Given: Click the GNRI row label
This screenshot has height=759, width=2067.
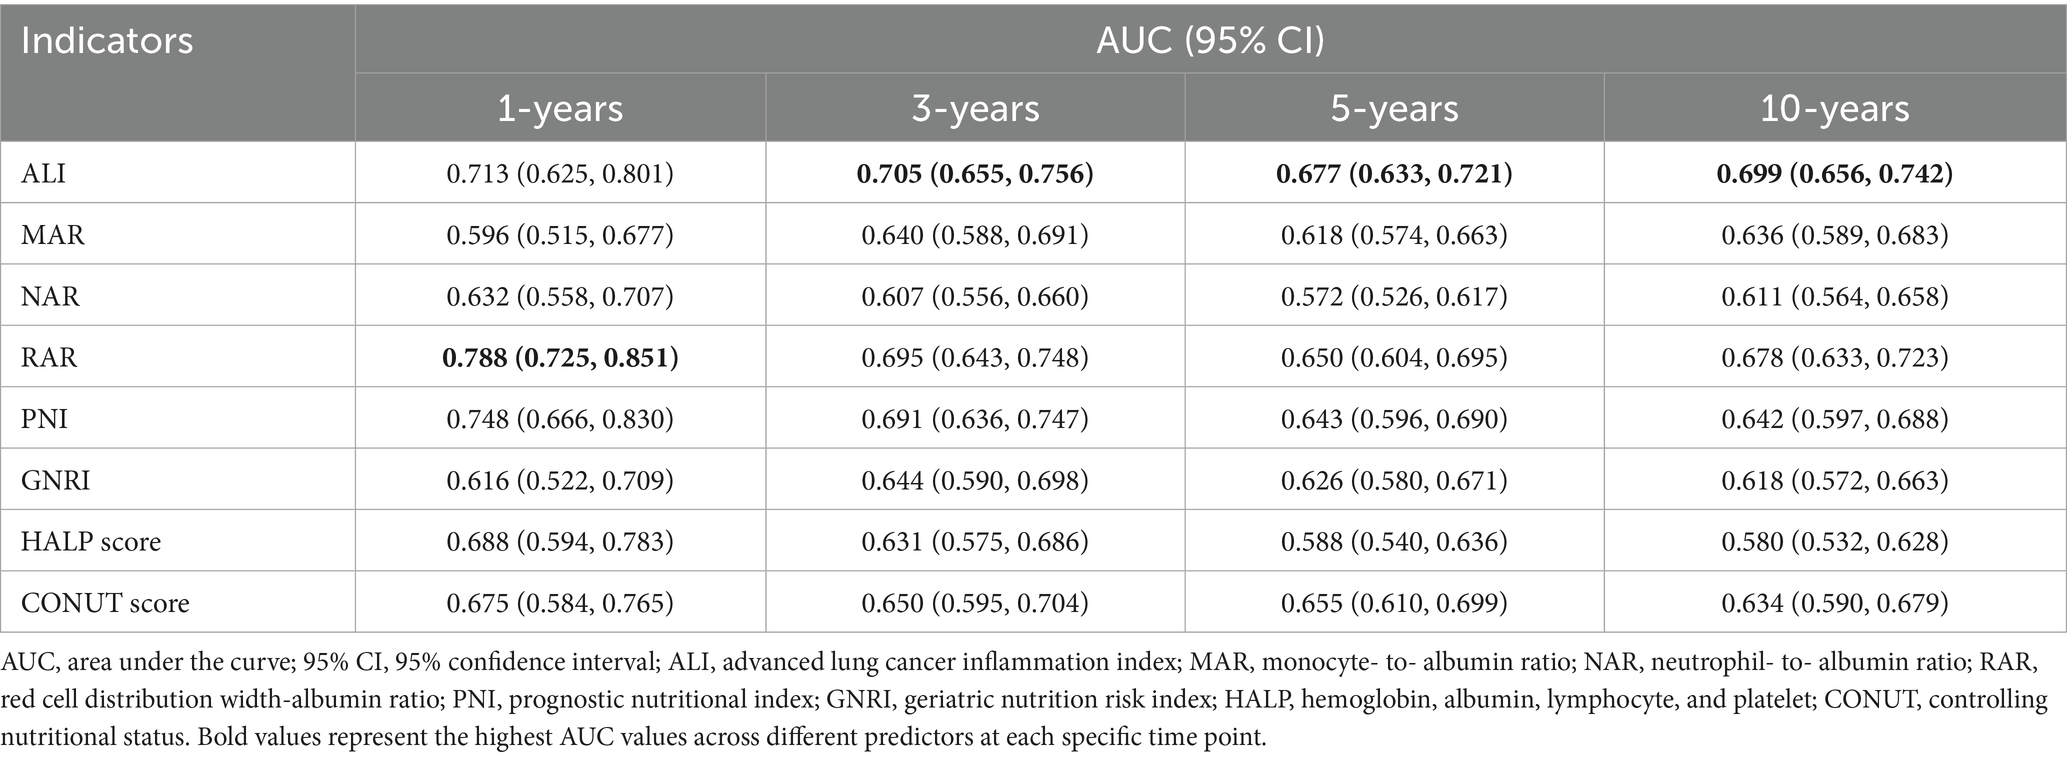Looking at the screenshot, I should [56, 480].
